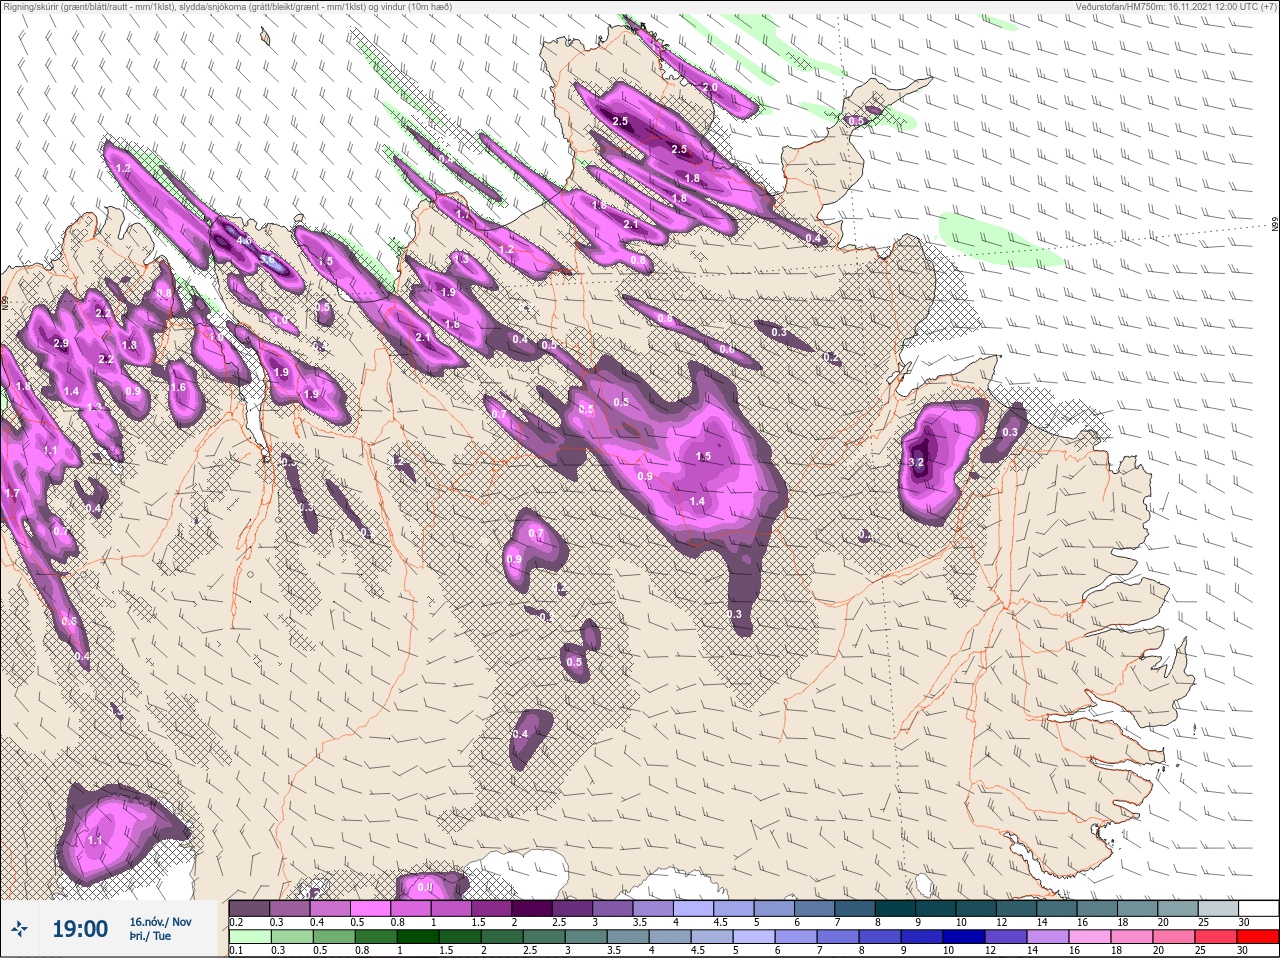Select upper legend white swatch after 30

[x=1259, y=907]
